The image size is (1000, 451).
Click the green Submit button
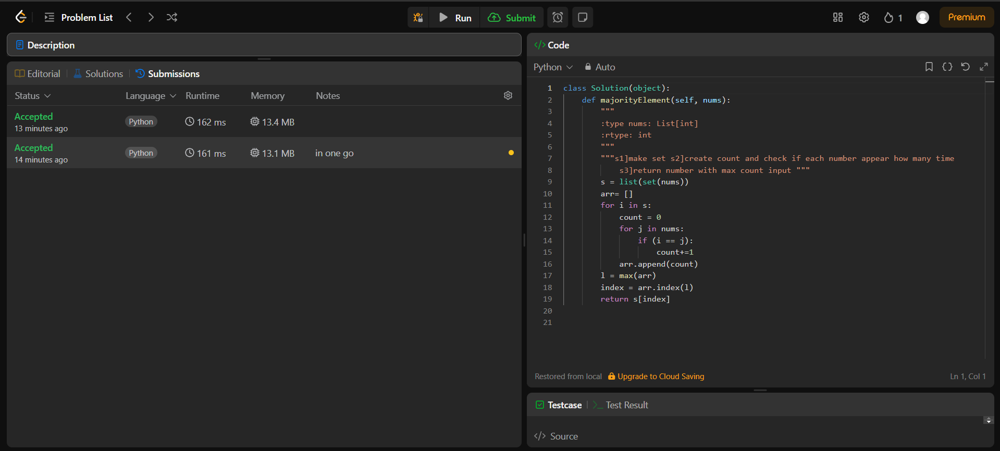point(511,17)
